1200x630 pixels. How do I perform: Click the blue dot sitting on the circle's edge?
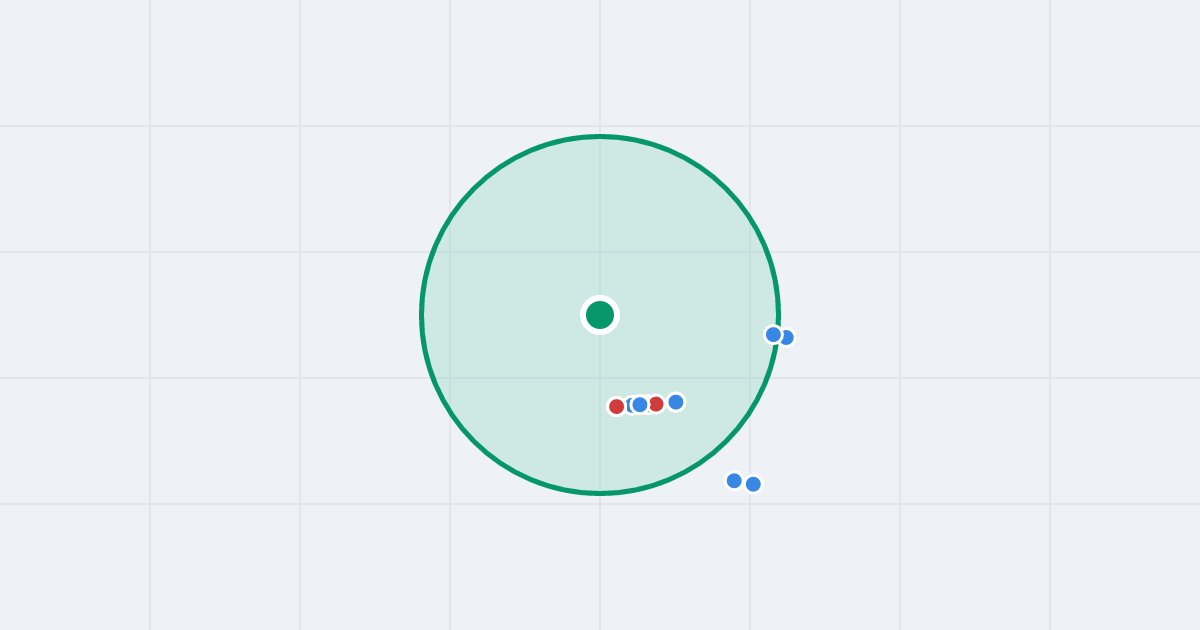pyautogui.click(x=773, y=334)
